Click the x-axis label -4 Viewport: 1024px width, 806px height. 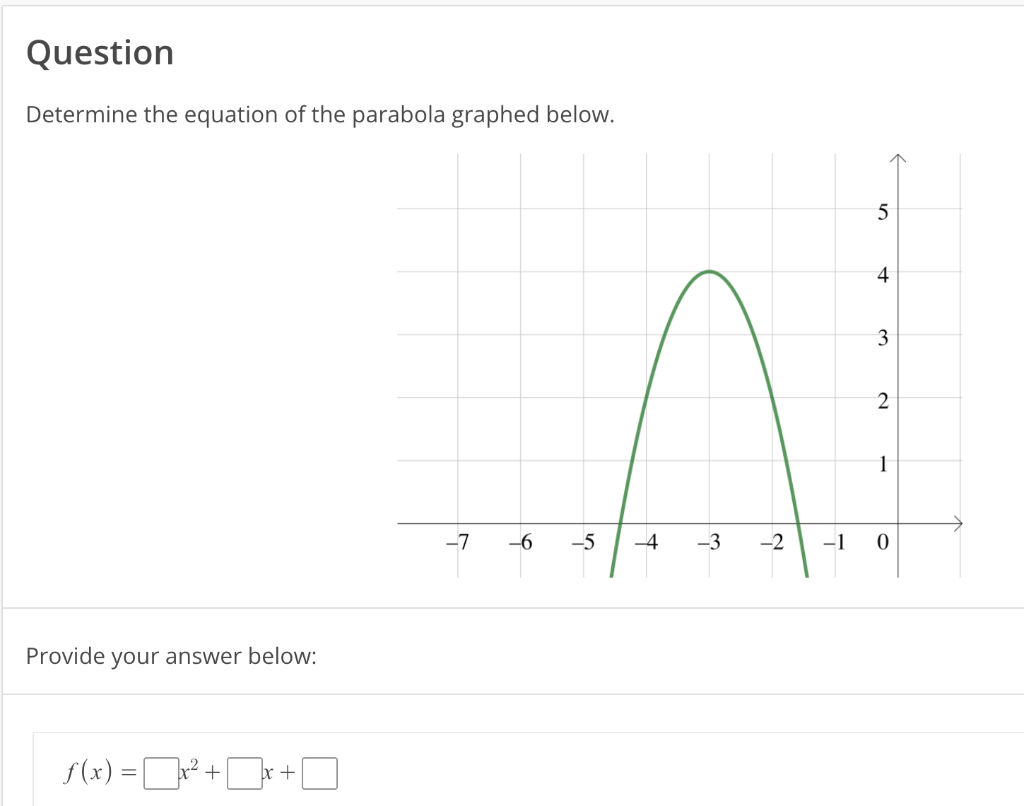[648, 543]
